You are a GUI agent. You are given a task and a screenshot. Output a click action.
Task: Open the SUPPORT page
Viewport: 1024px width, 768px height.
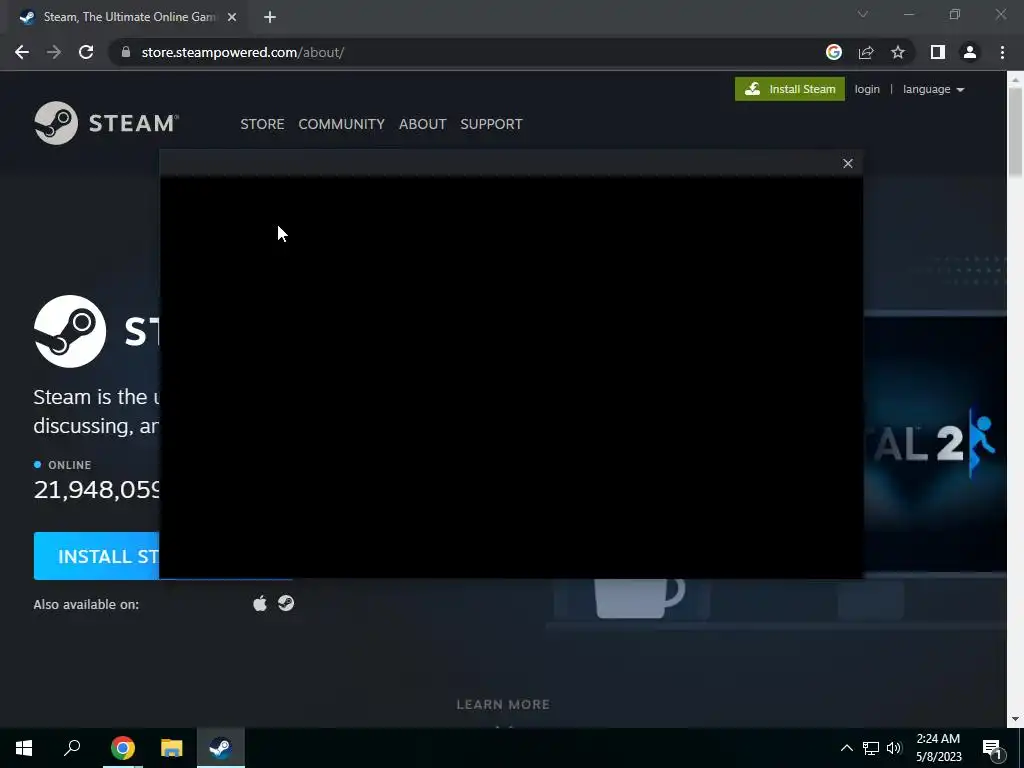pyautogui.click(x=491, y=124)
